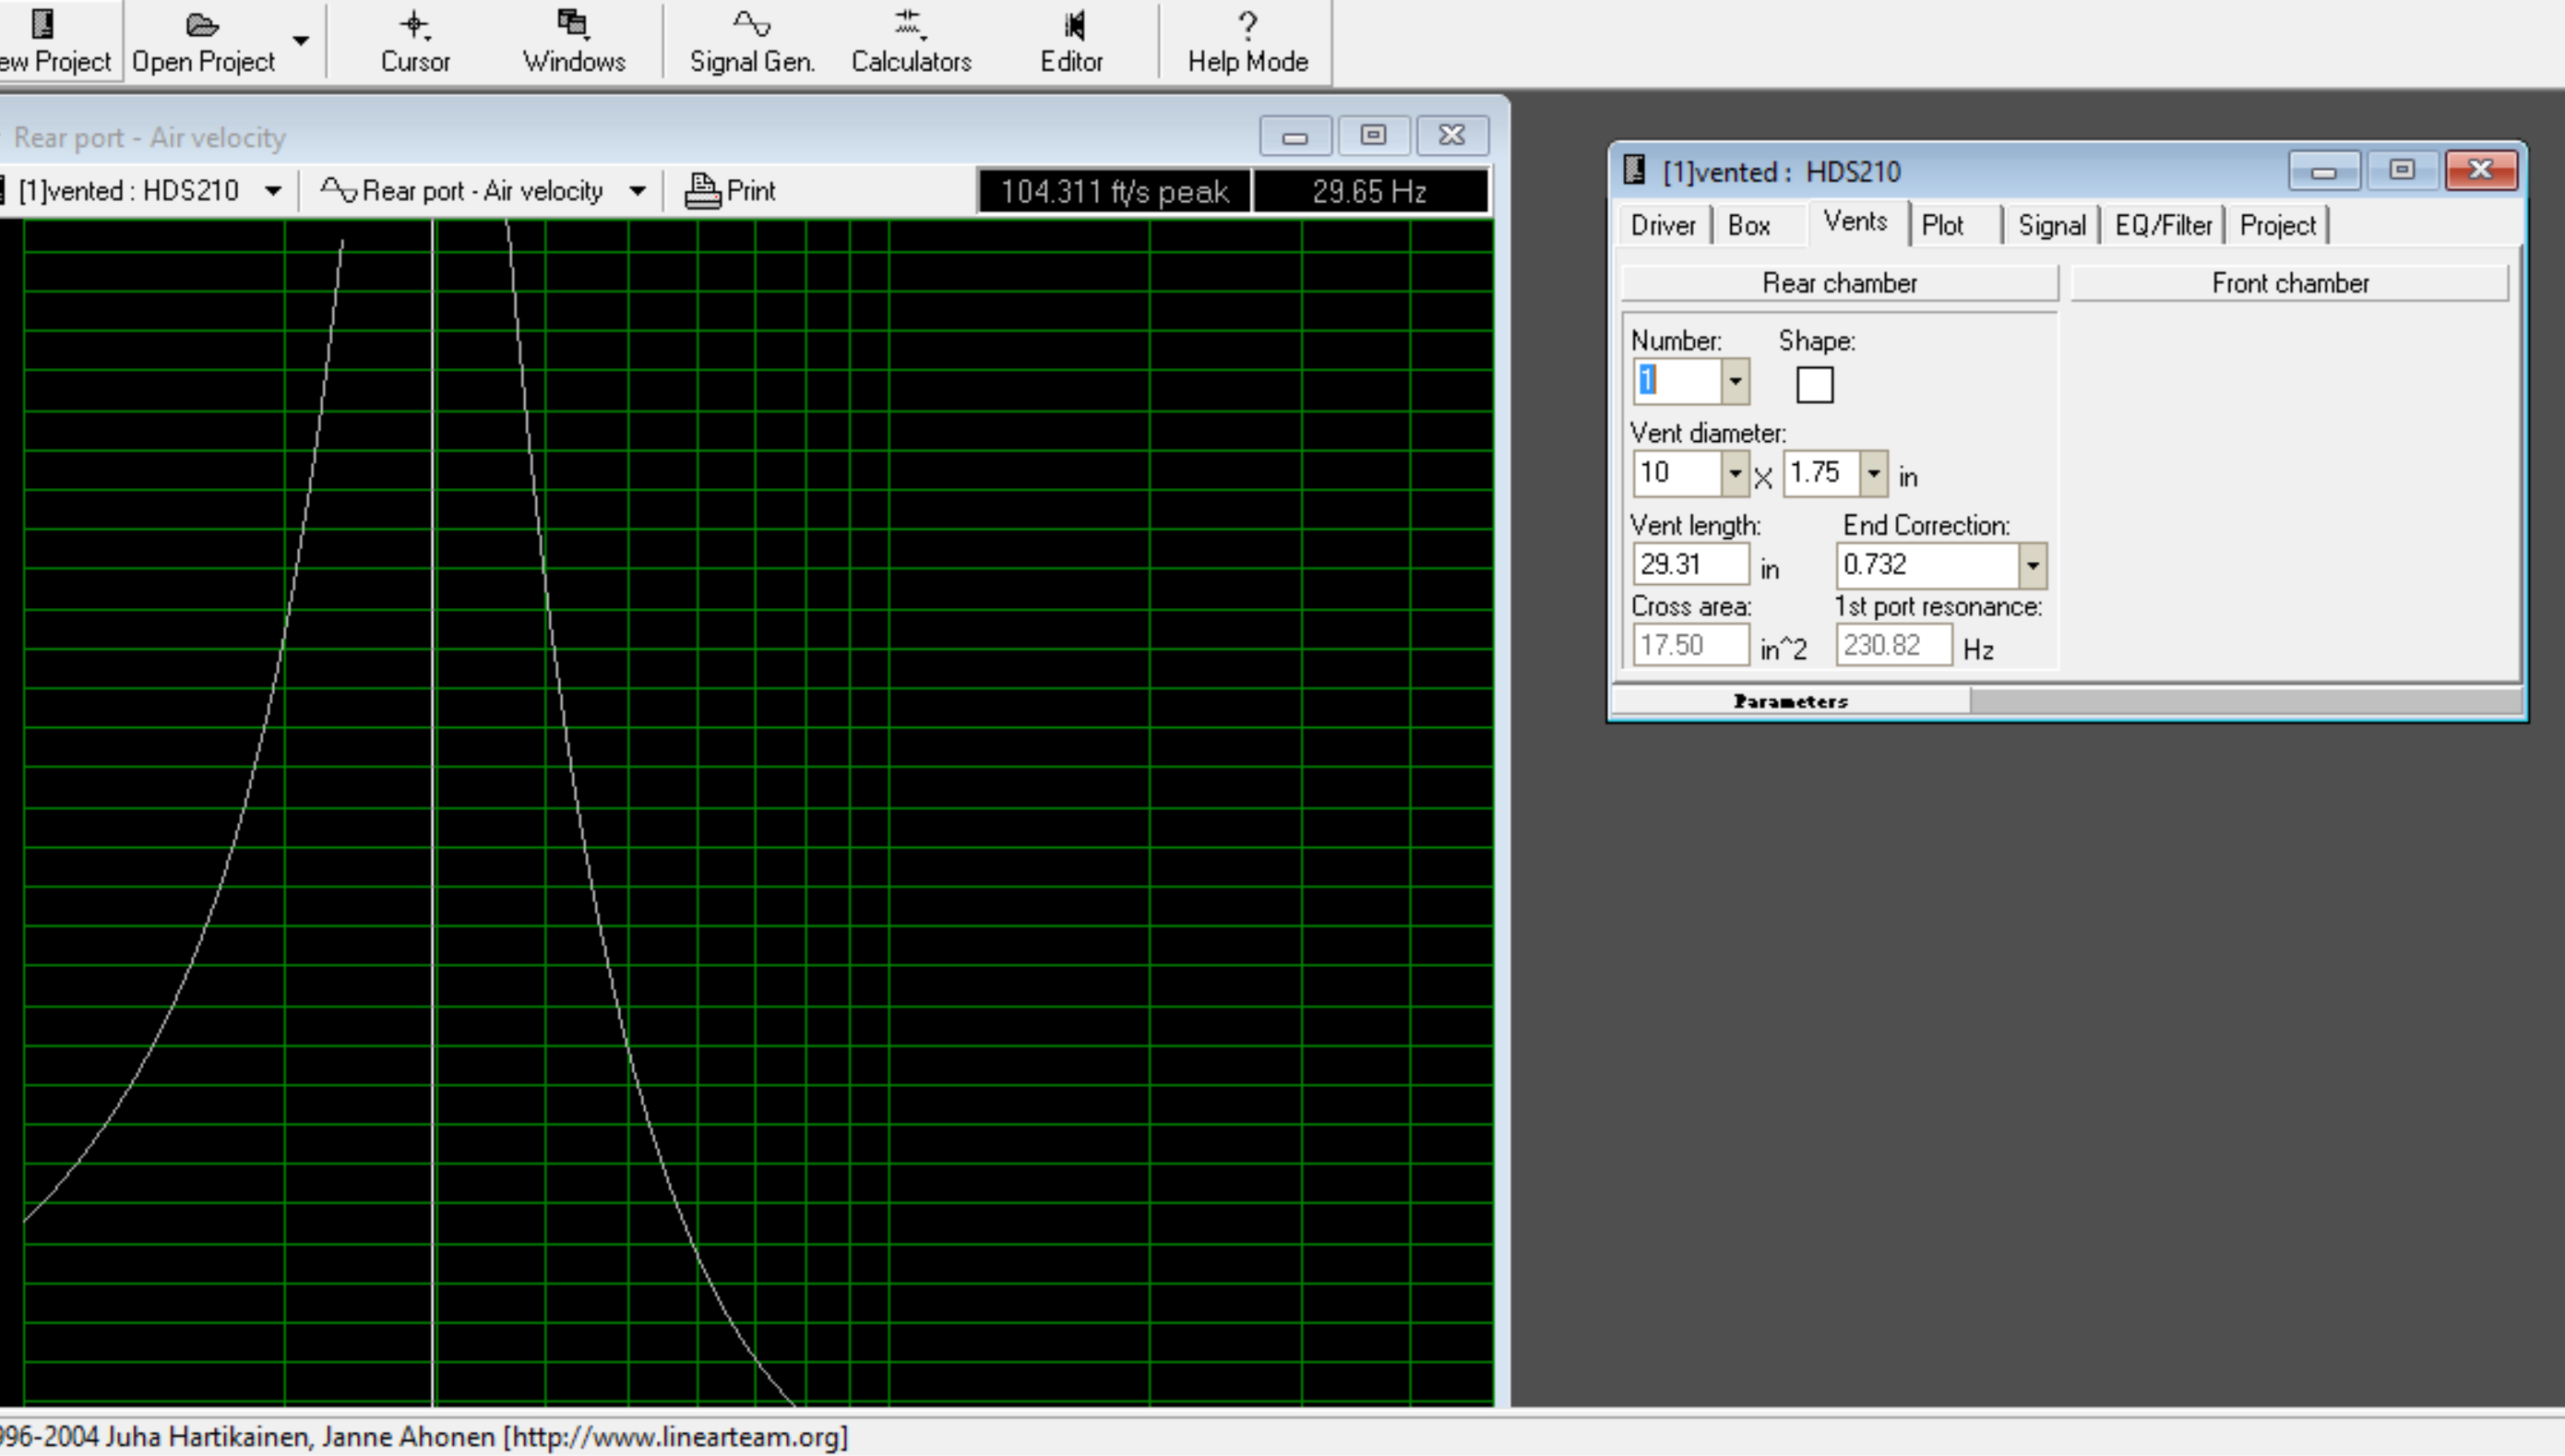This screenshot has height=1456, width=2565.
Task: Open the EQ/Filter tab
Action: (x=2163, y=225)
